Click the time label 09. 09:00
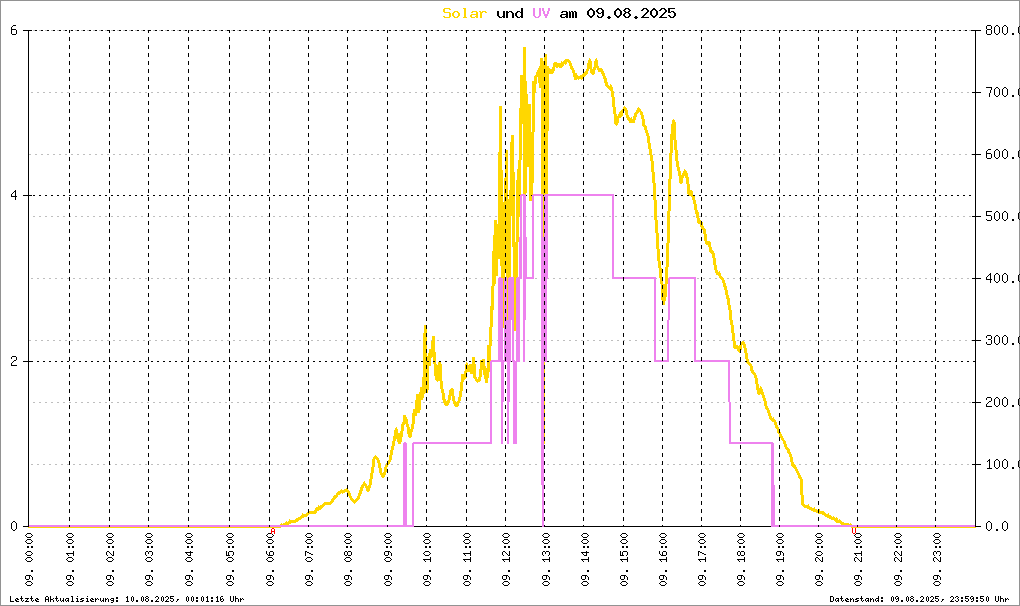 coord(388,559)
